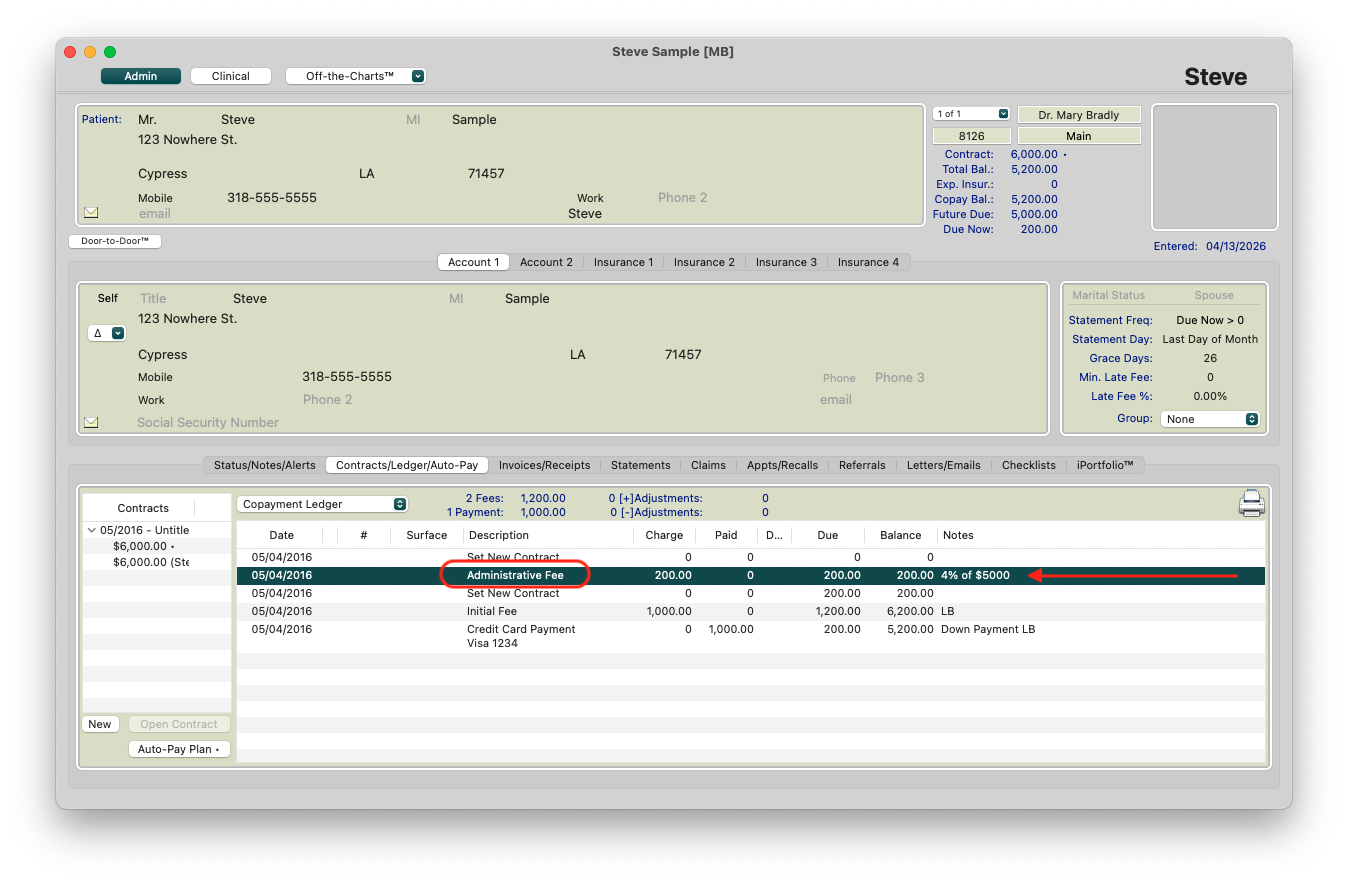Click the Auto-Pay Plan button
The width and height of the screenshot is (1348, 883).
(x=179, y=749)
